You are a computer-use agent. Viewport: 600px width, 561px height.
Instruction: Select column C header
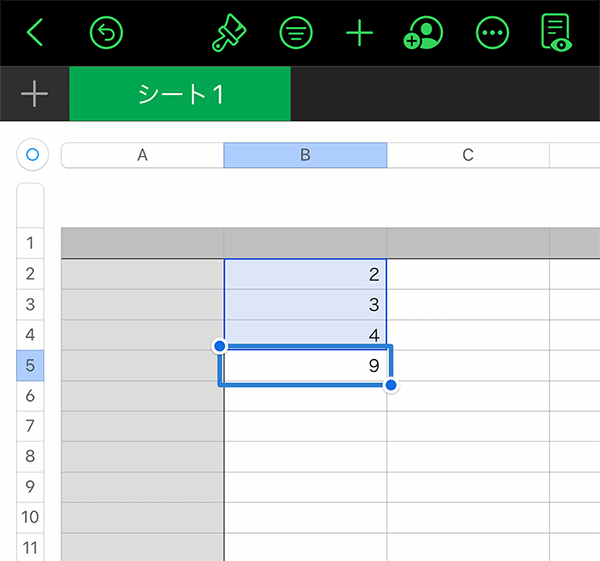click(468, 155)
